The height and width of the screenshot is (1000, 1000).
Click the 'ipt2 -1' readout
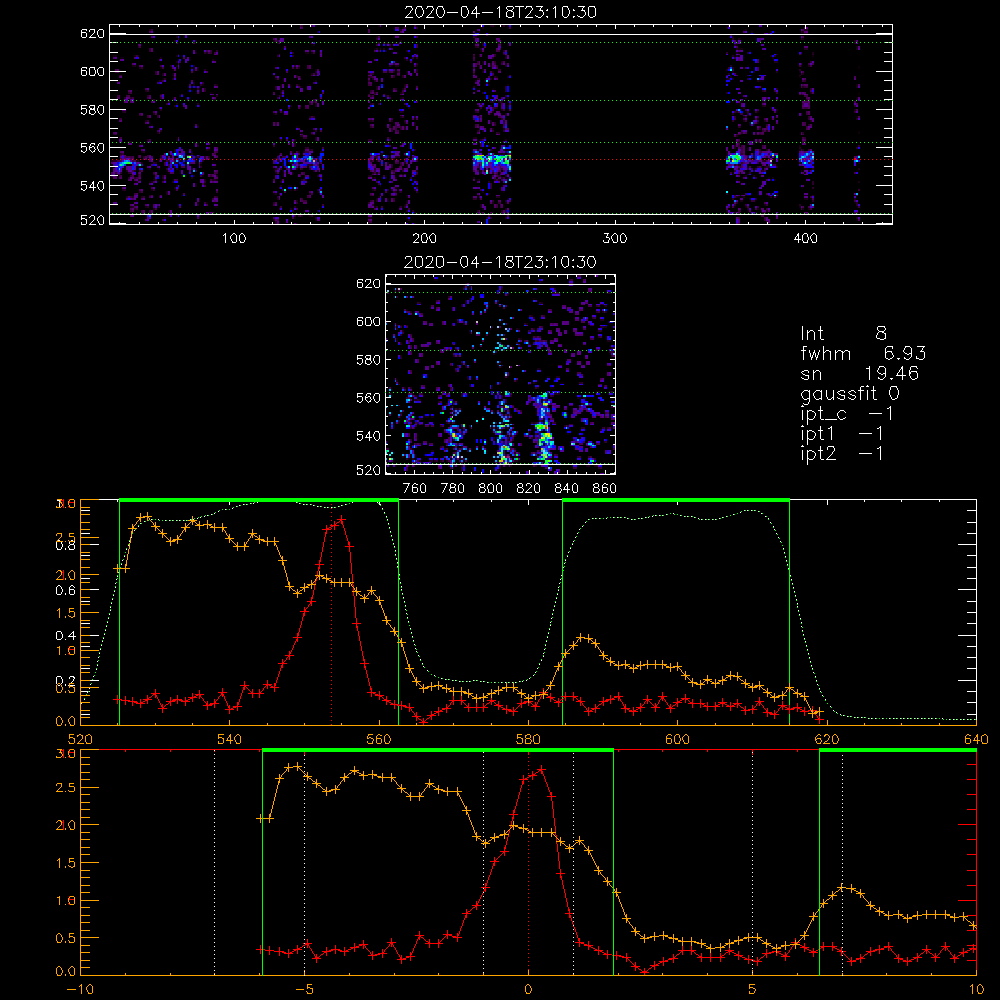[842, 453]
